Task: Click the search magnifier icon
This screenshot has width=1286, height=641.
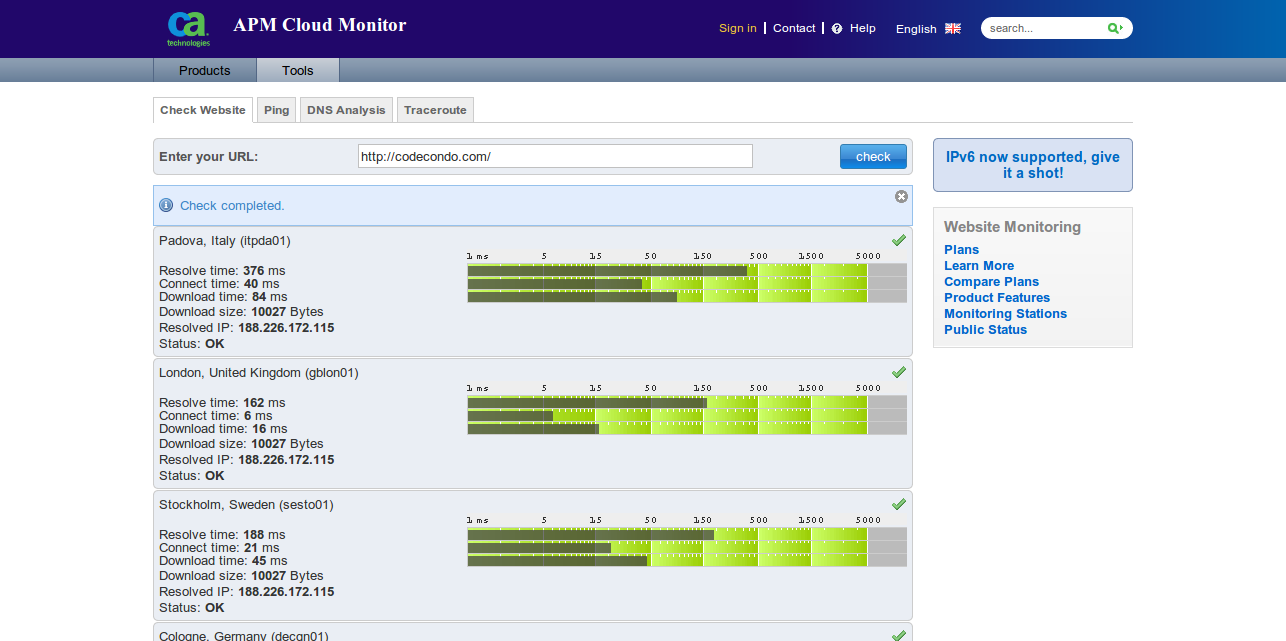Action: click(x=1114, y=28)
